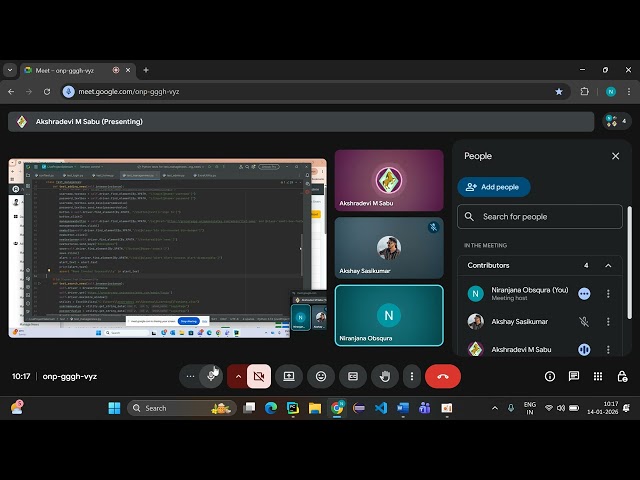Click the Windows taskbar Search box

coord(182,408)
